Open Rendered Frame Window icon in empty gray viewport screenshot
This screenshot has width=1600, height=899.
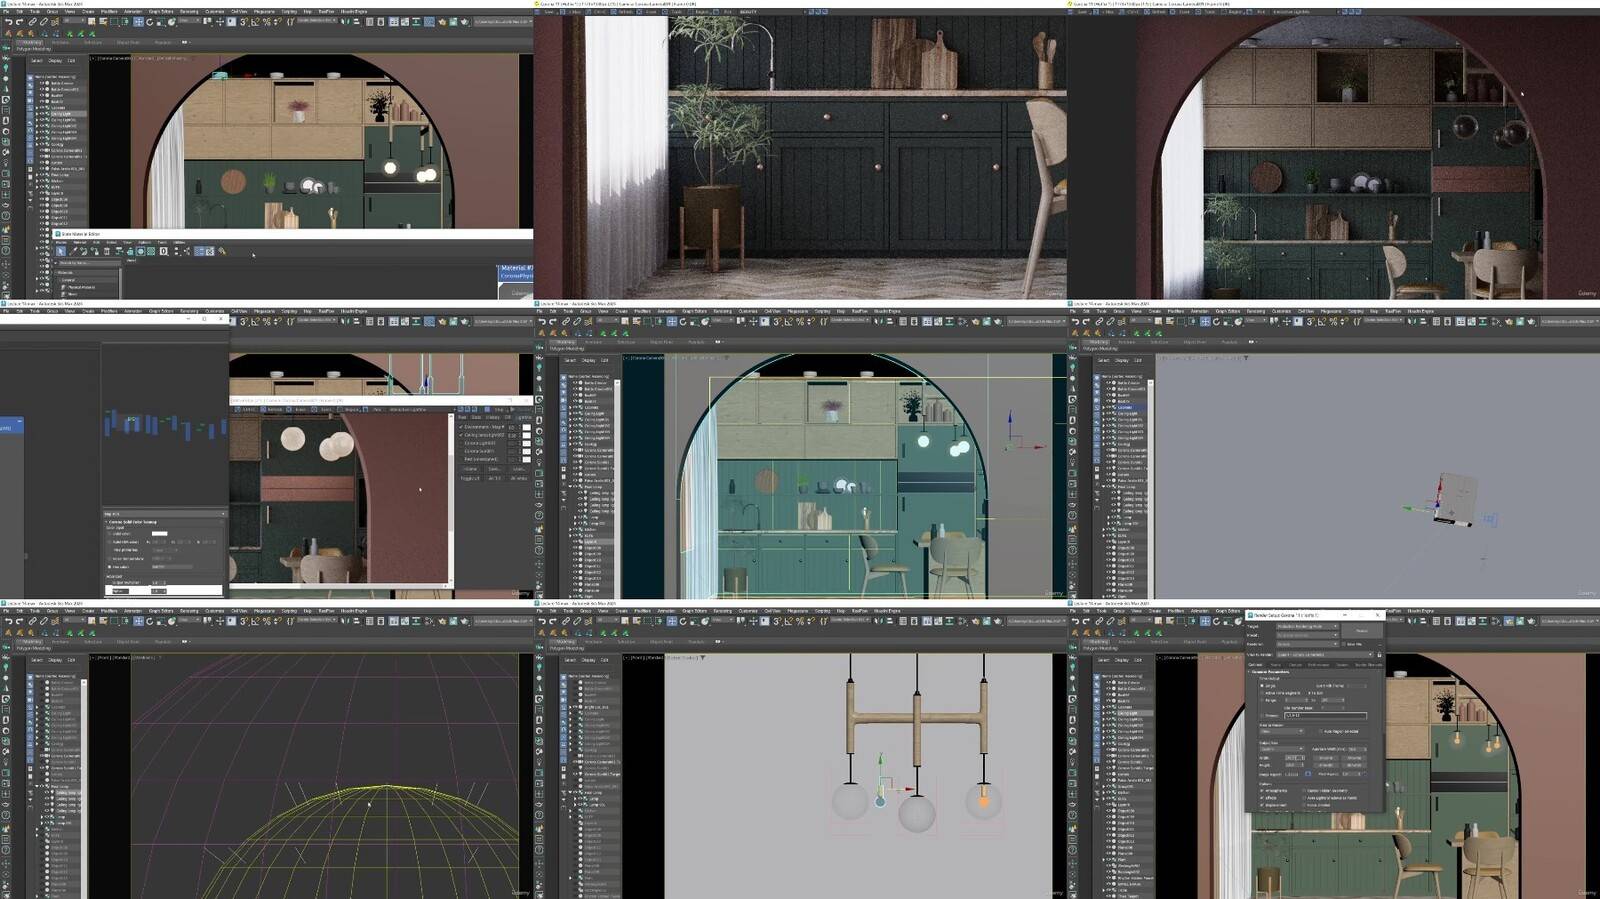[1519, 321]
